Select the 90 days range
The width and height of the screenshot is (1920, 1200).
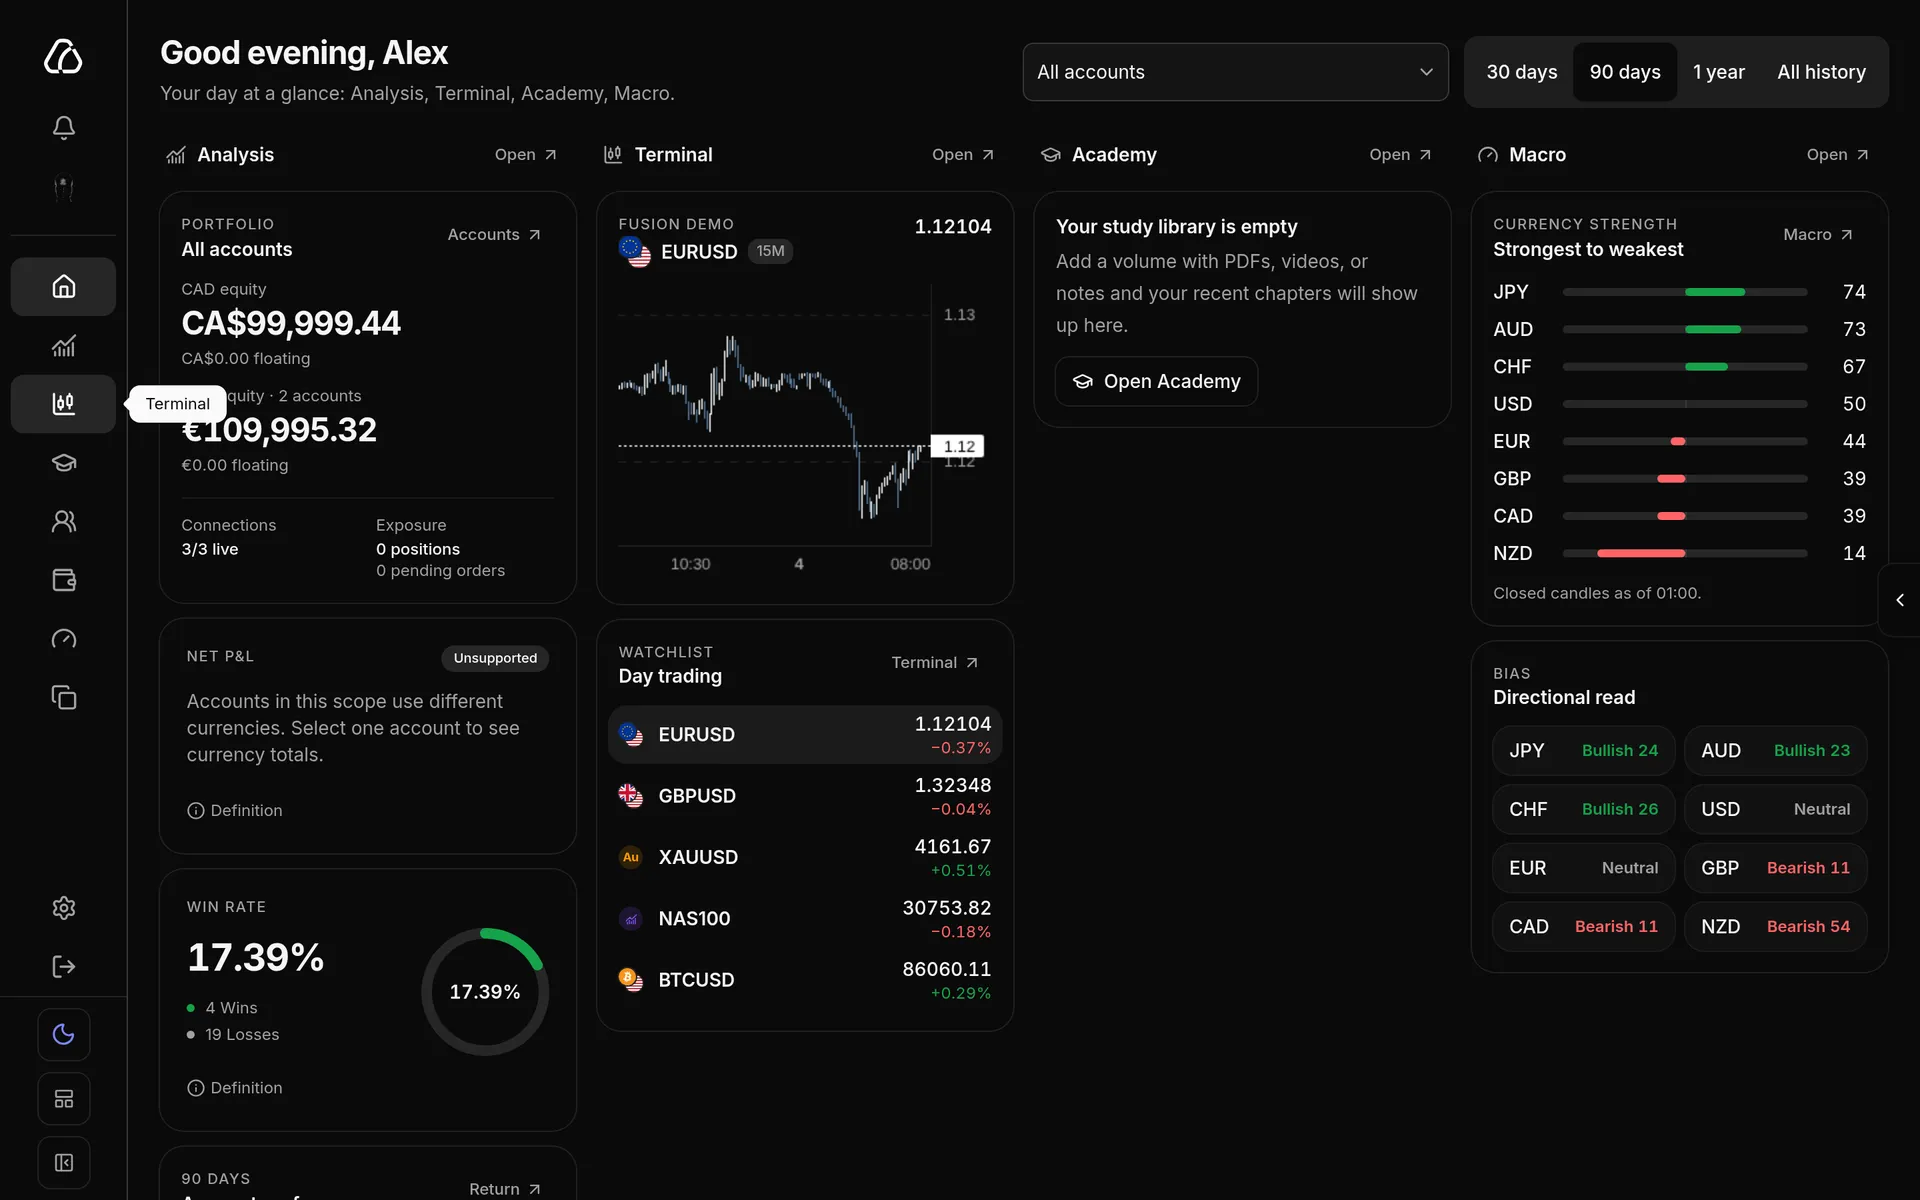[x=1625, y=72]
